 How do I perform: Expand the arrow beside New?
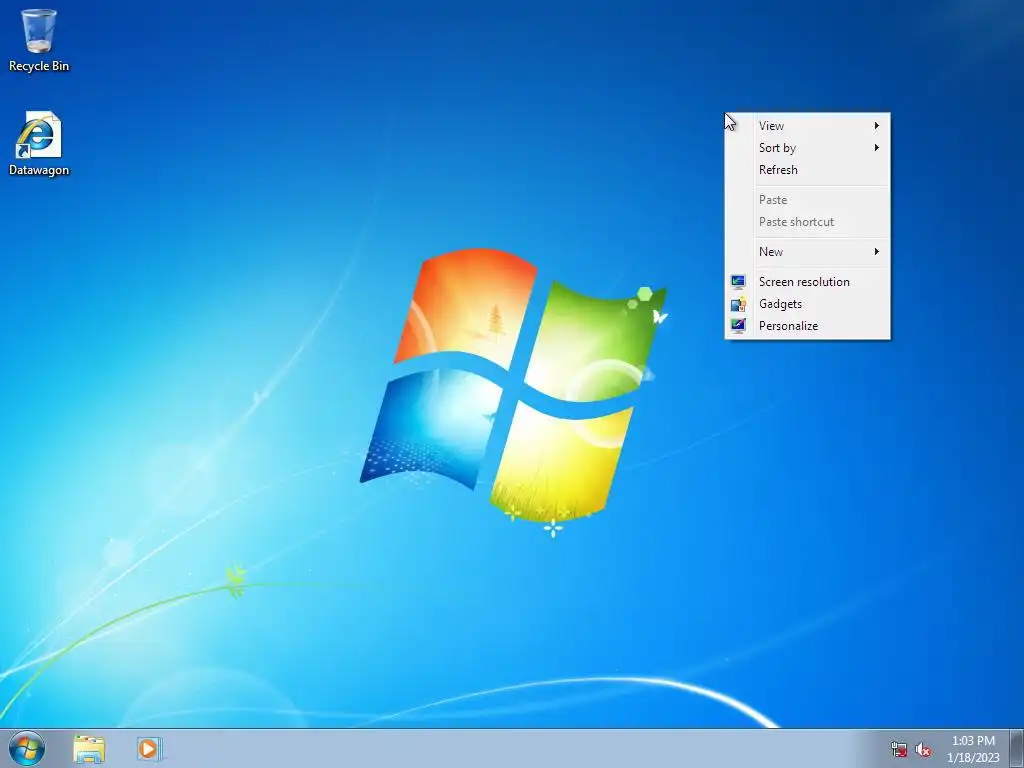click(877, 251)
